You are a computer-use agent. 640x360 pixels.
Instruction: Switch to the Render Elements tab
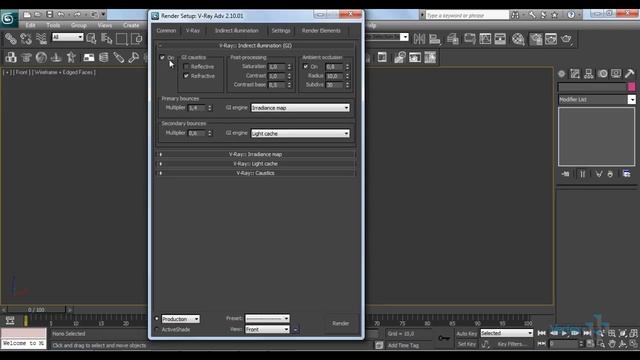[321, 31]
